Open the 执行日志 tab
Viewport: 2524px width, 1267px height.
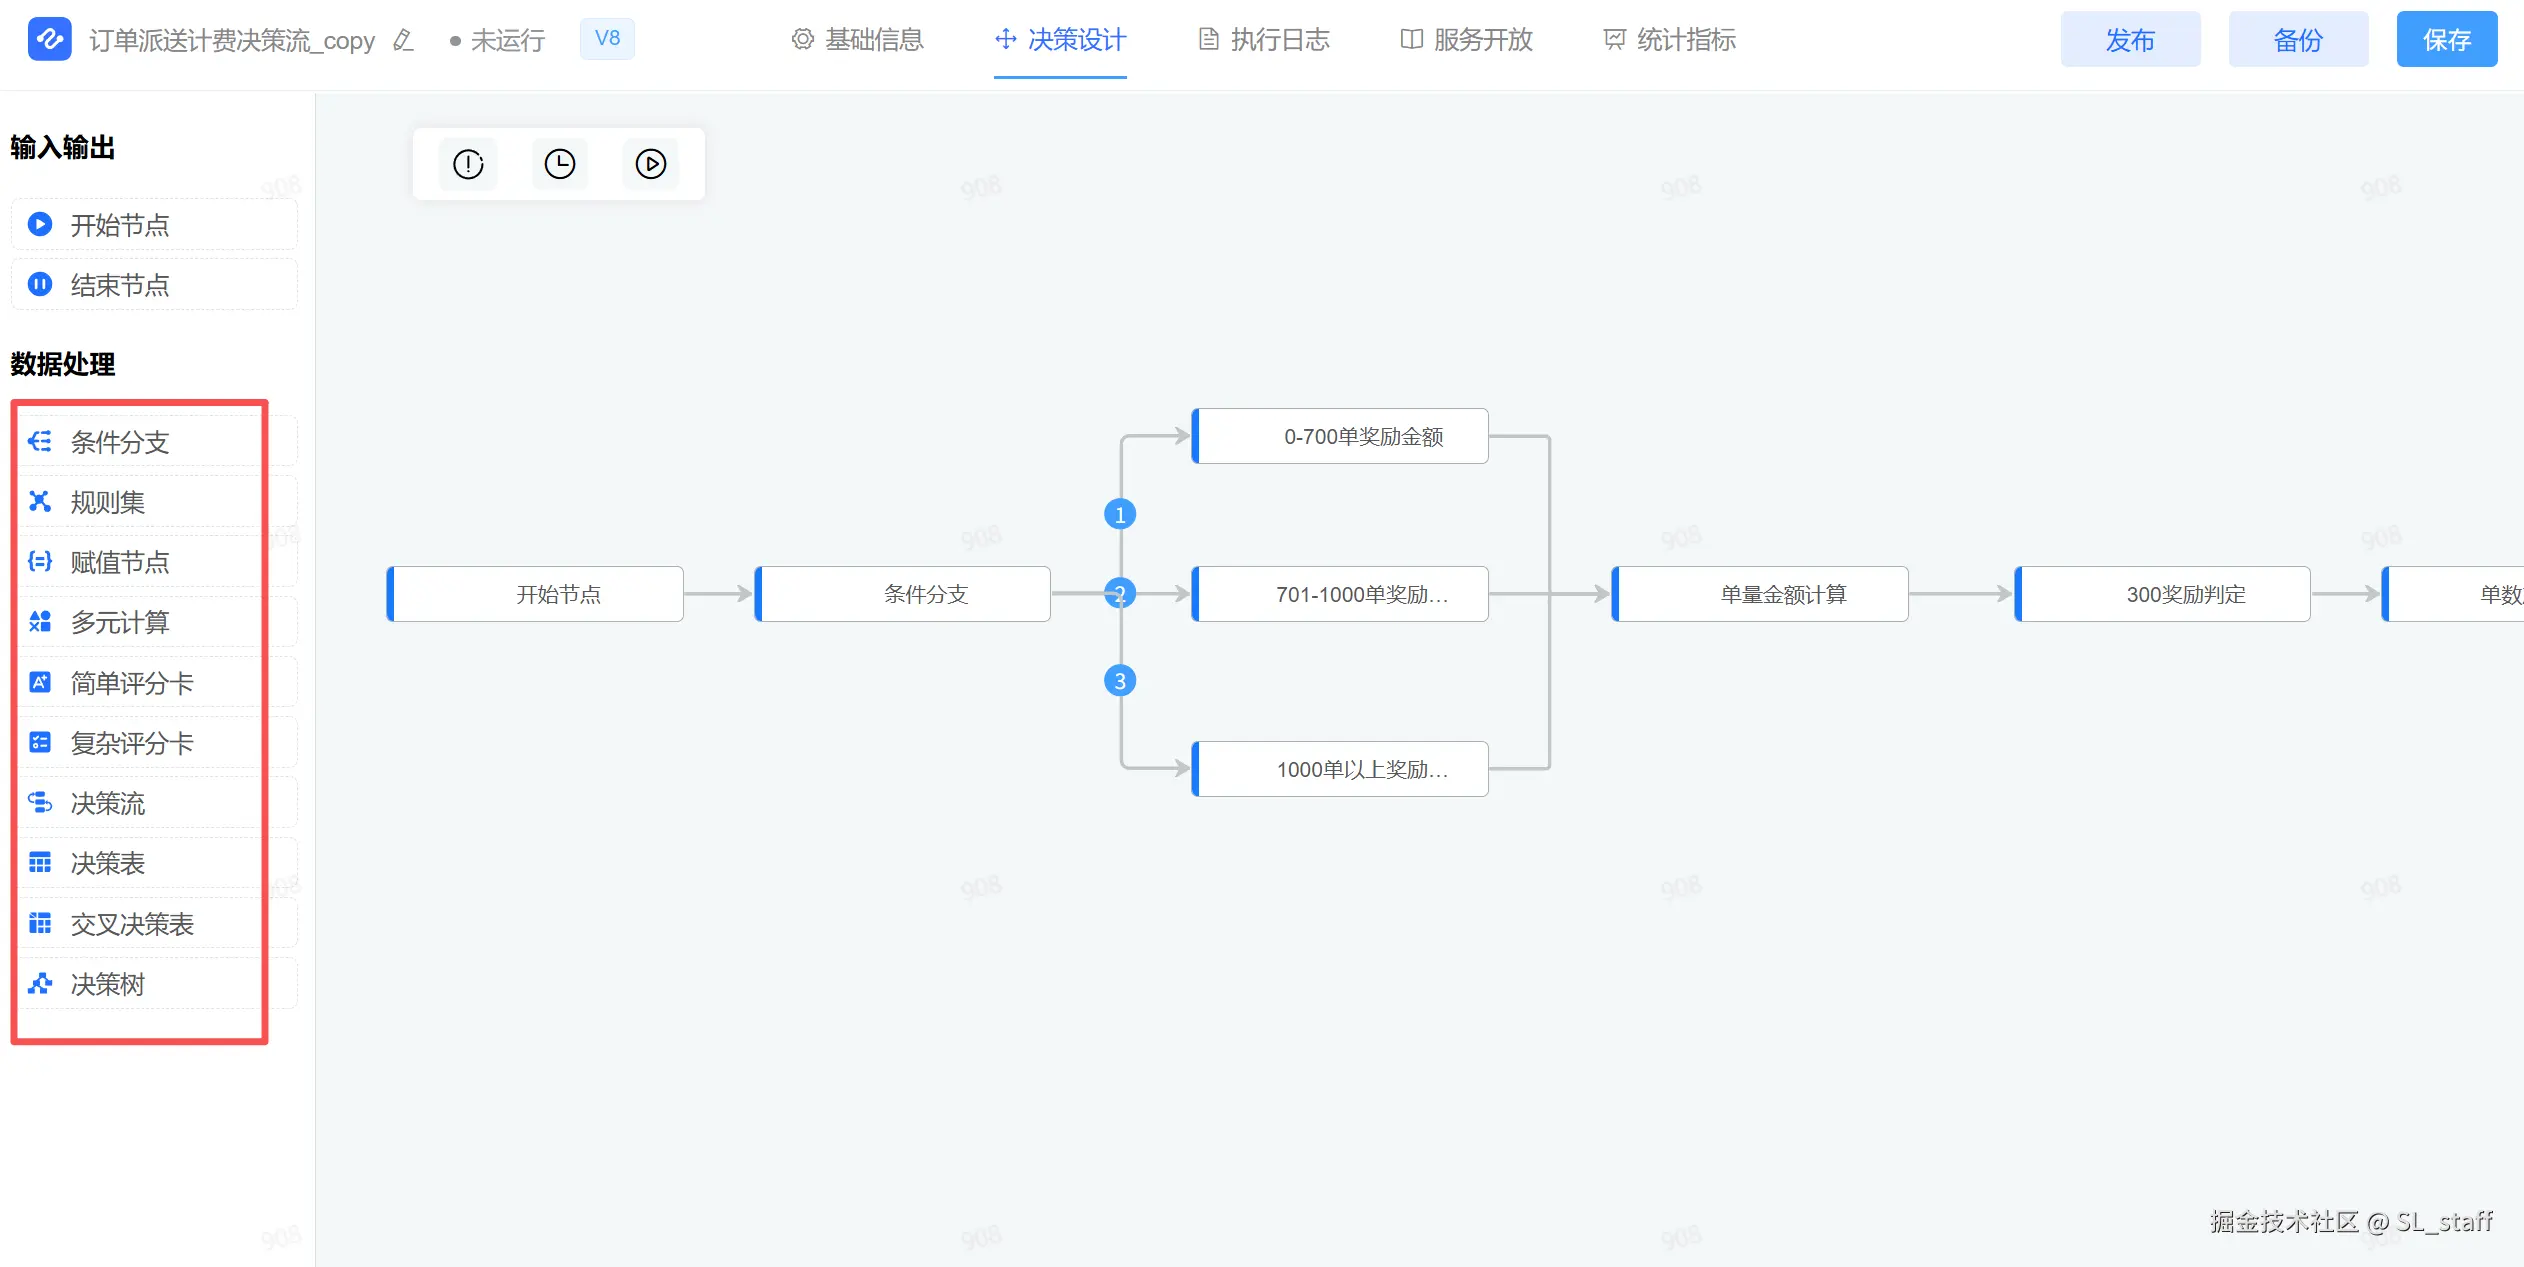pos(1264,40)
